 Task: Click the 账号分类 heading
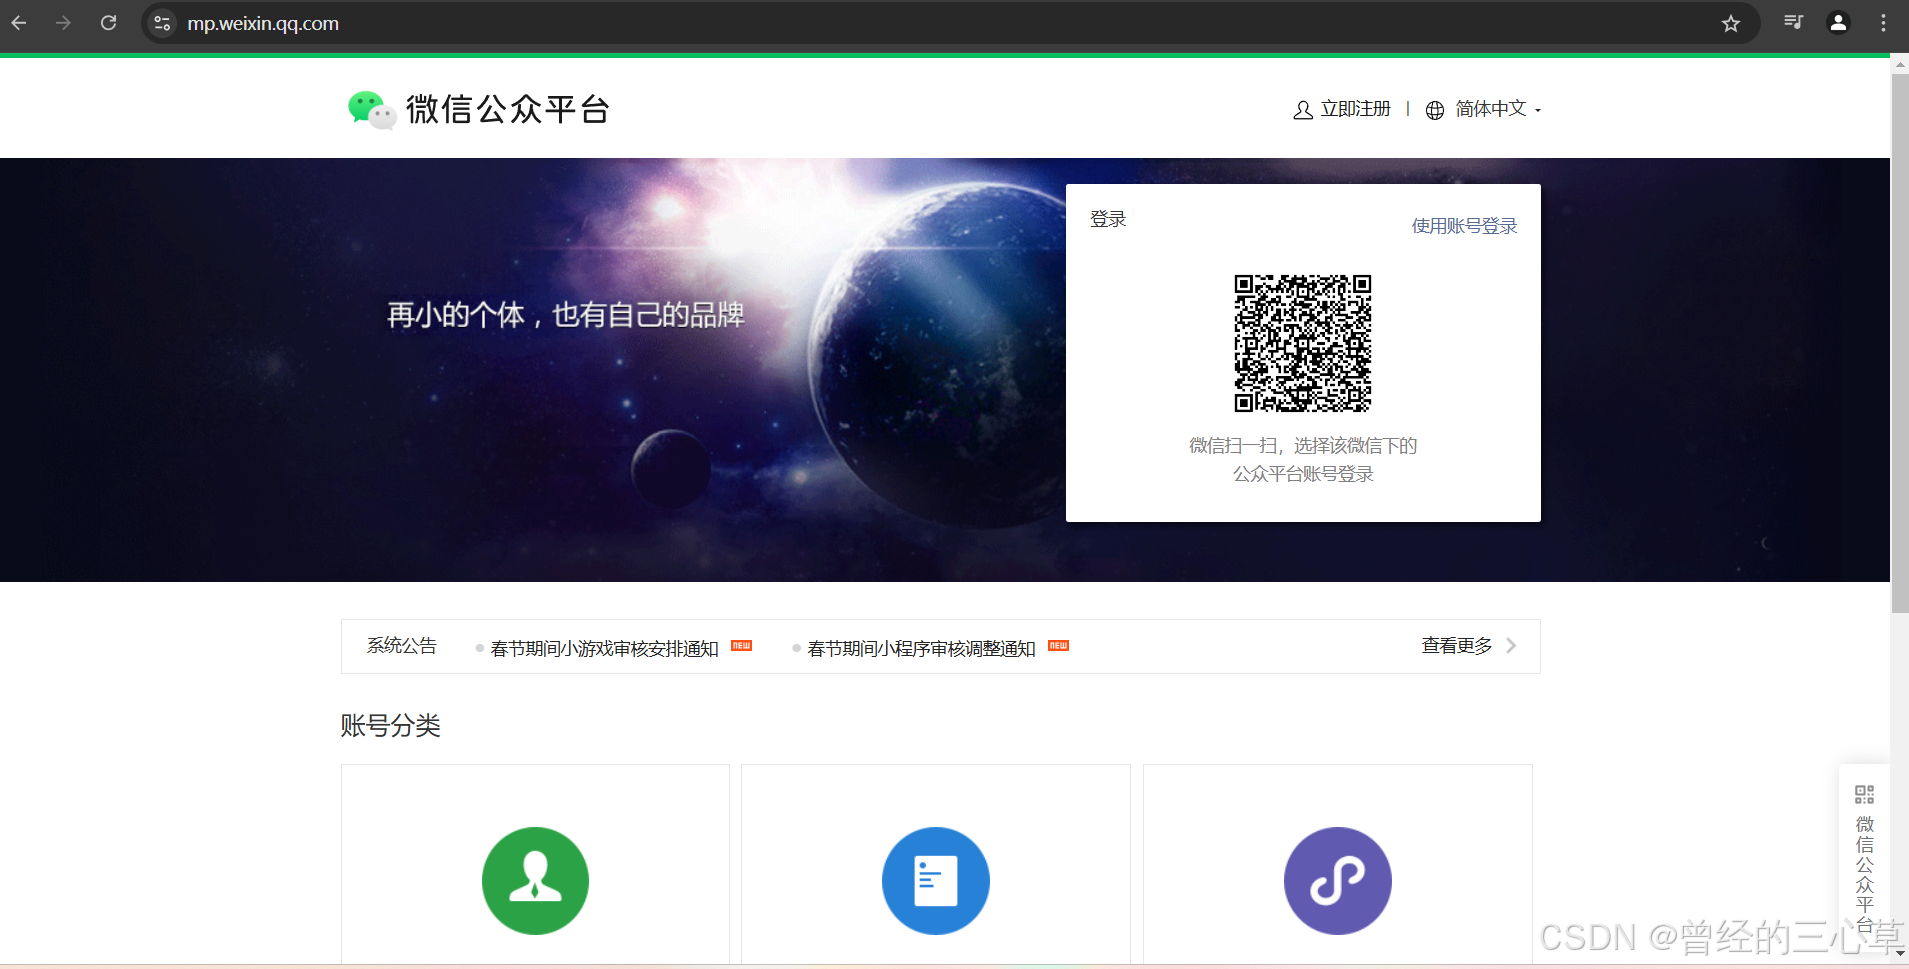click(390, 725)
